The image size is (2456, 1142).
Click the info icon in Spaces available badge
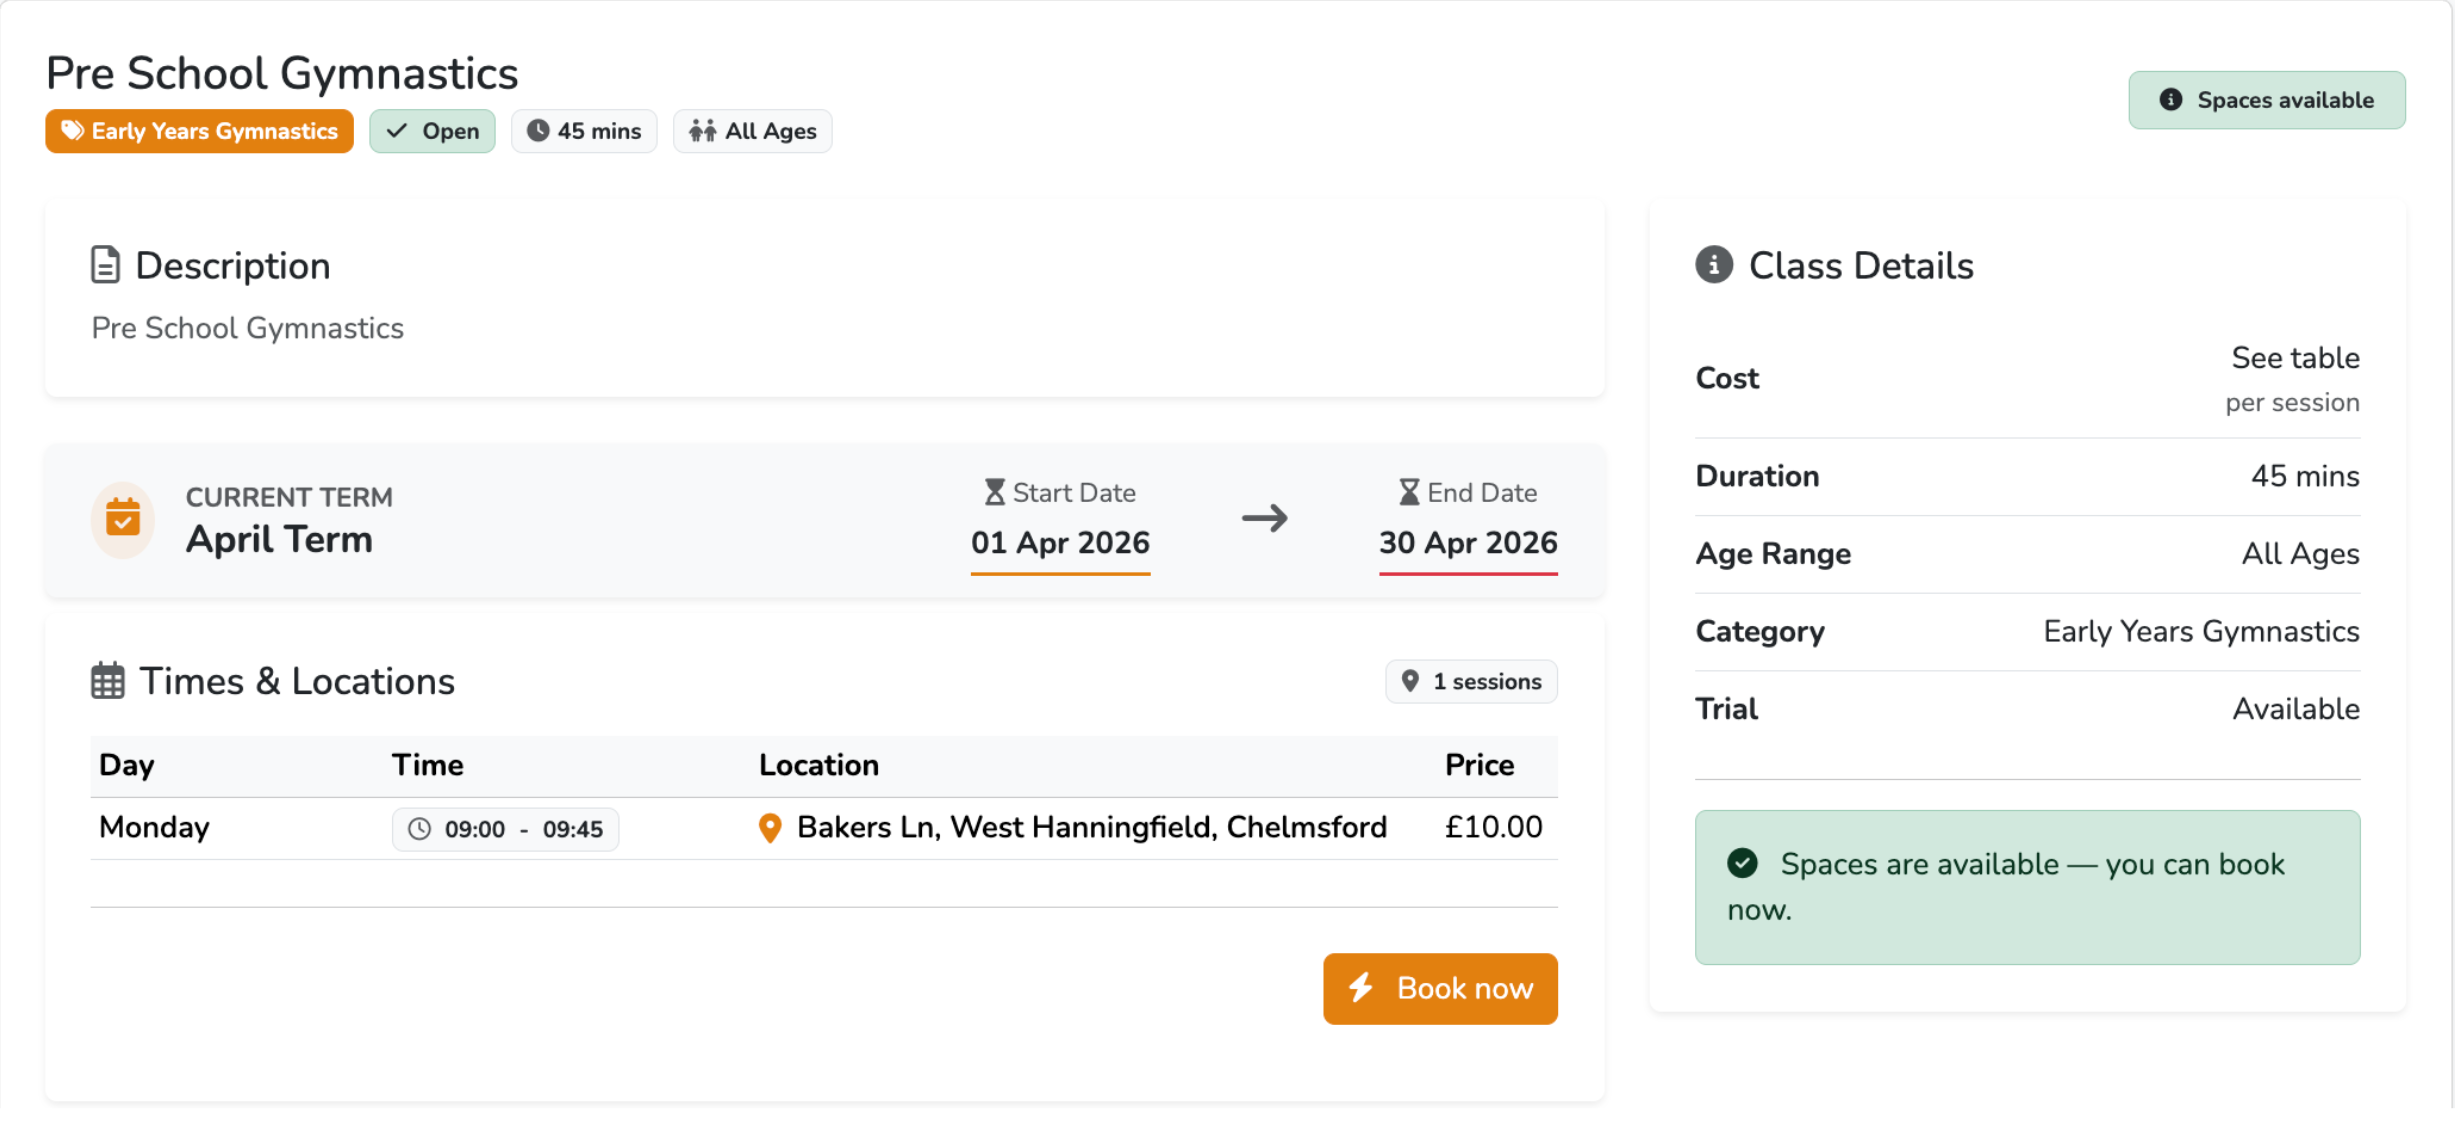click(x=2170, y=100)
